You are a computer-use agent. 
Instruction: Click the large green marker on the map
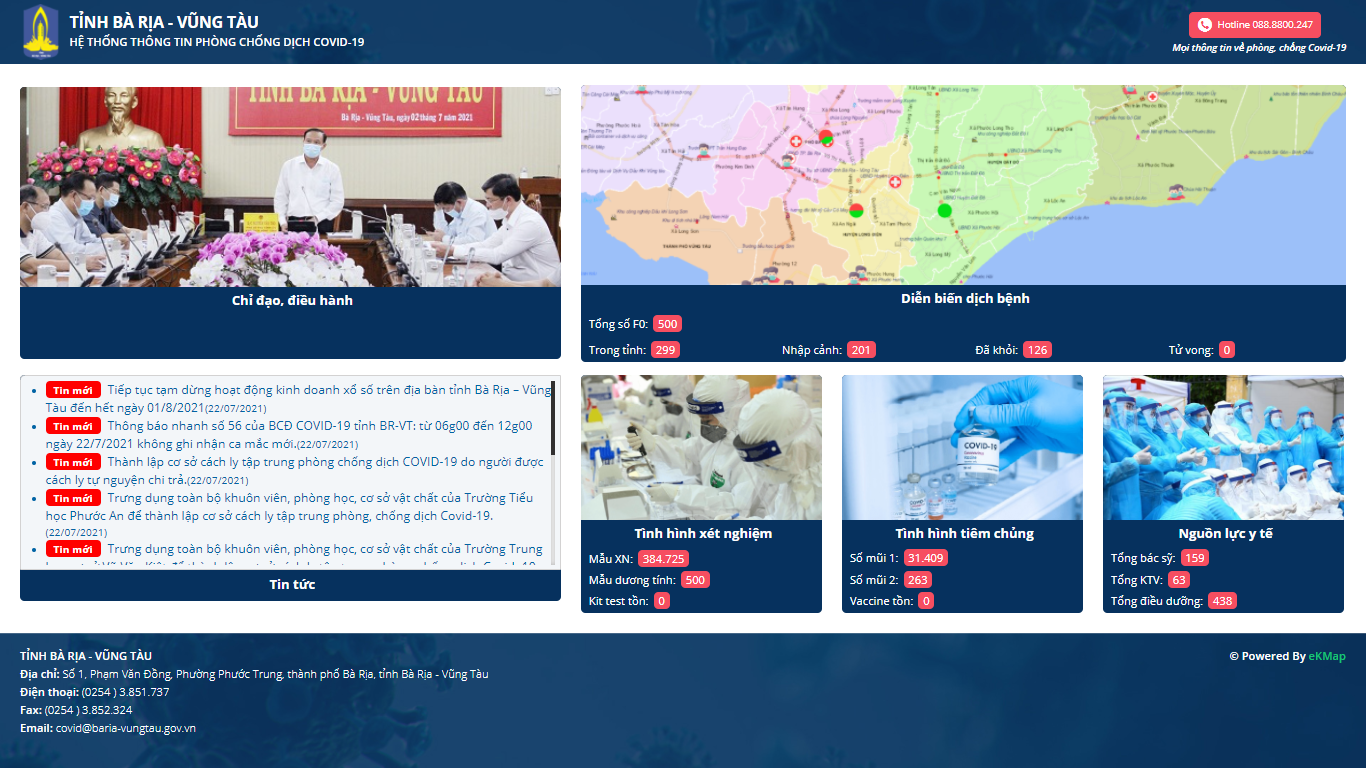coord(945,210)
